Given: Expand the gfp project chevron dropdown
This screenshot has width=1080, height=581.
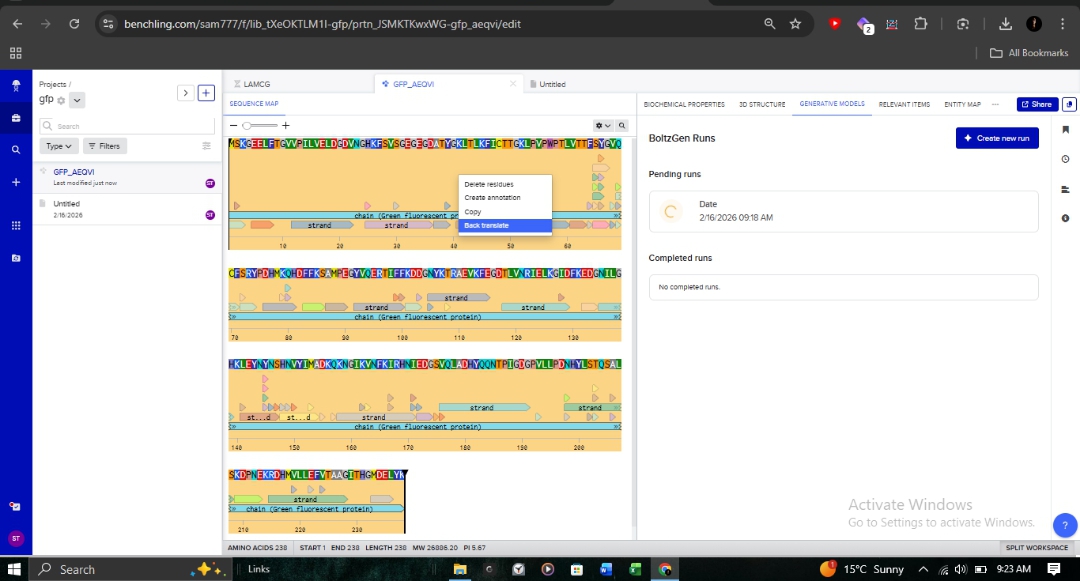Looking at the screenshot, I should pyautogui.click(x=78, y=100).
